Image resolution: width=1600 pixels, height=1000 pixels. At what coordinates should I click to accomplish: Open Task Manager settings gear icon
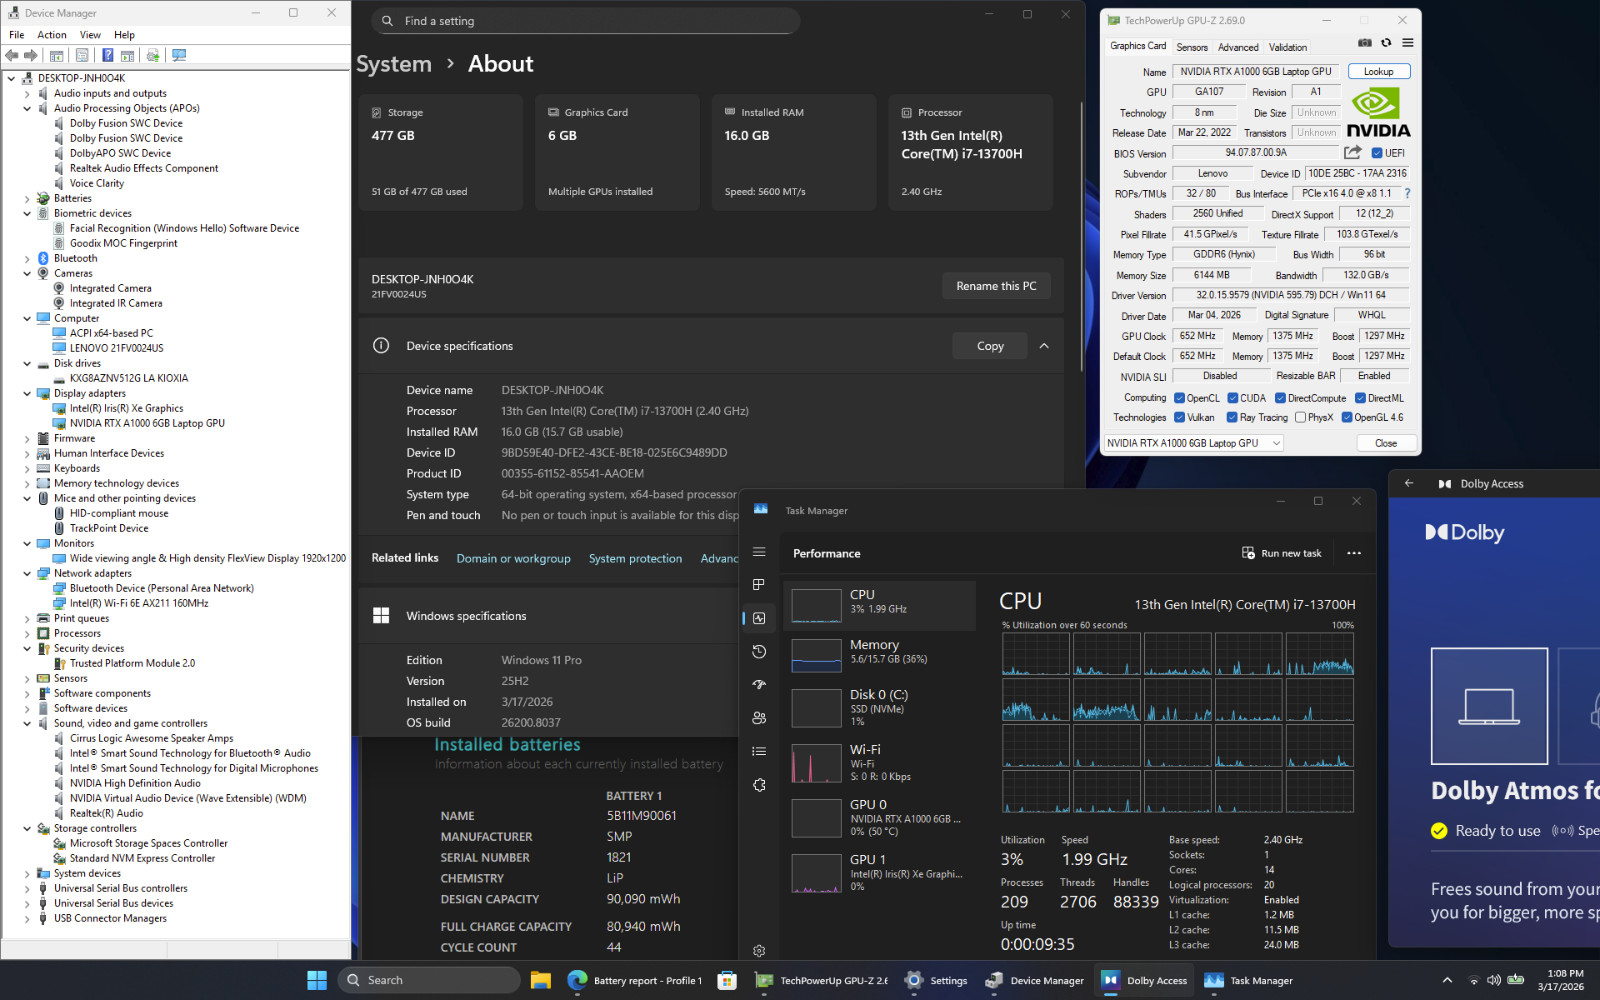(x=759, y=951)
